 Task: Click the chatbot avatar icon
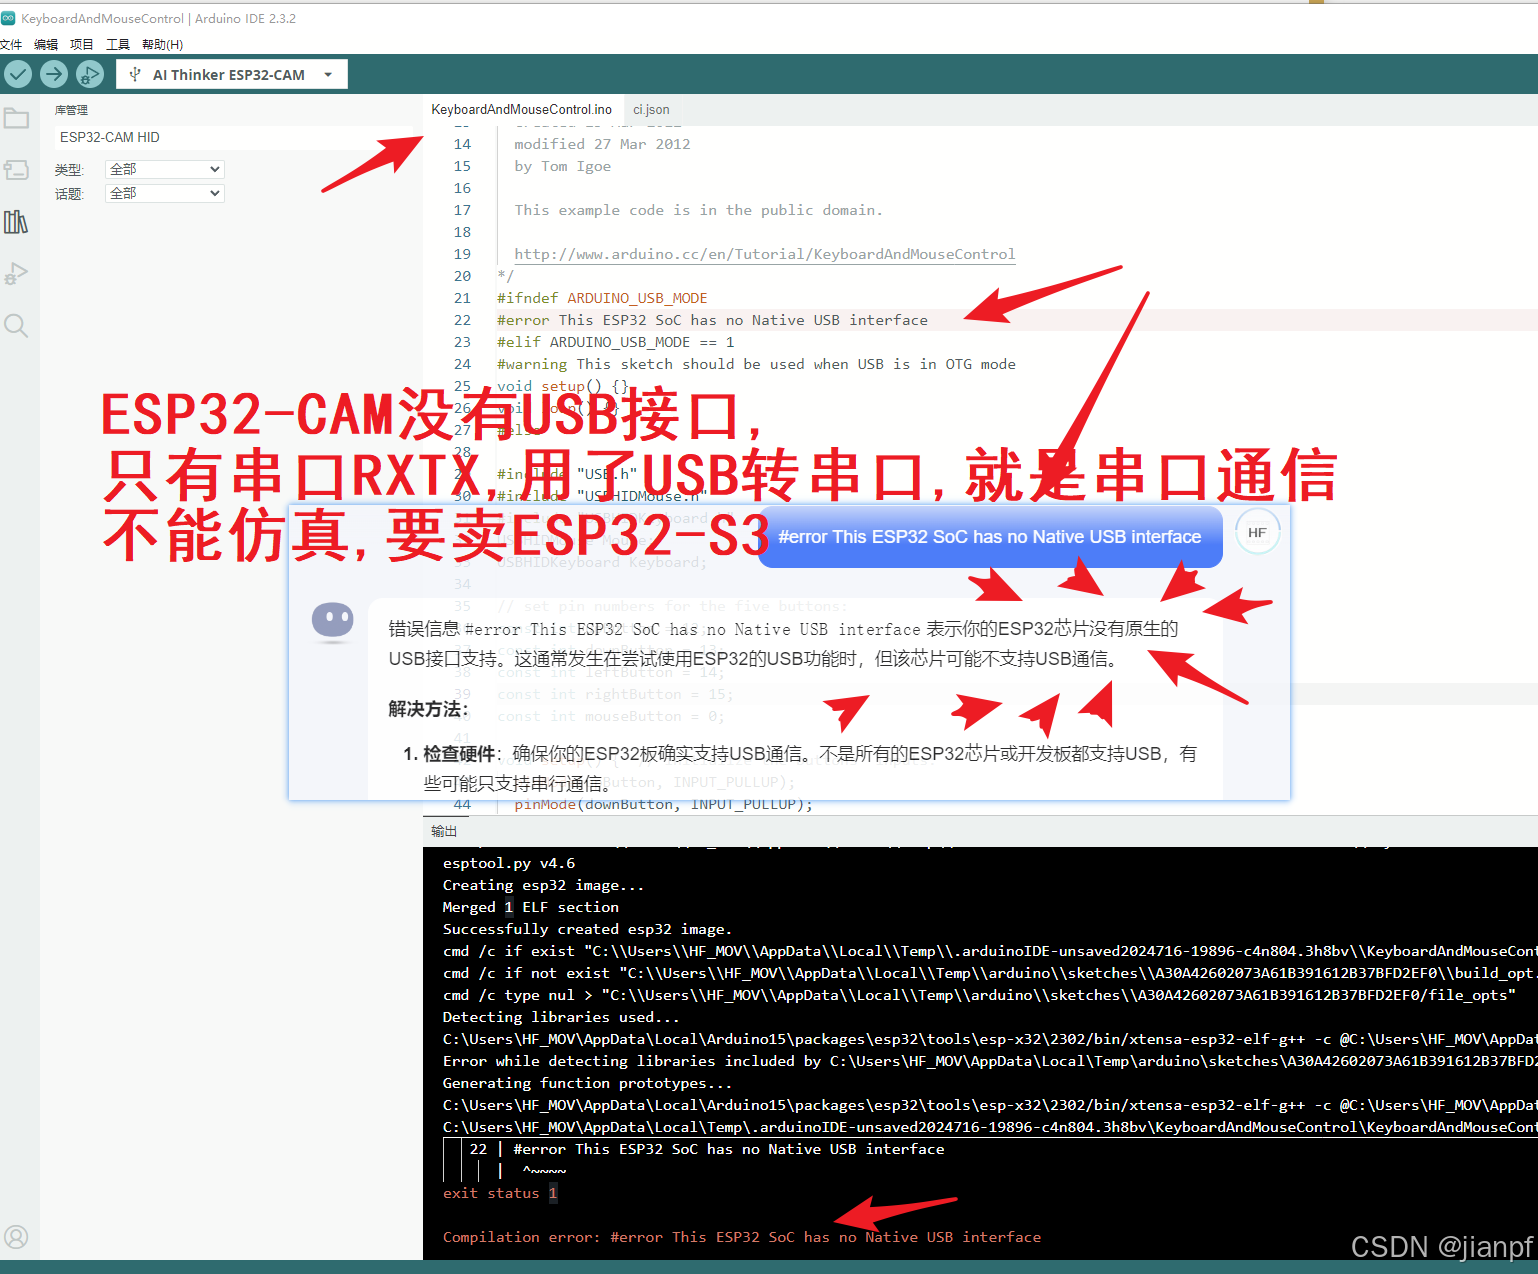click(332, 621)
